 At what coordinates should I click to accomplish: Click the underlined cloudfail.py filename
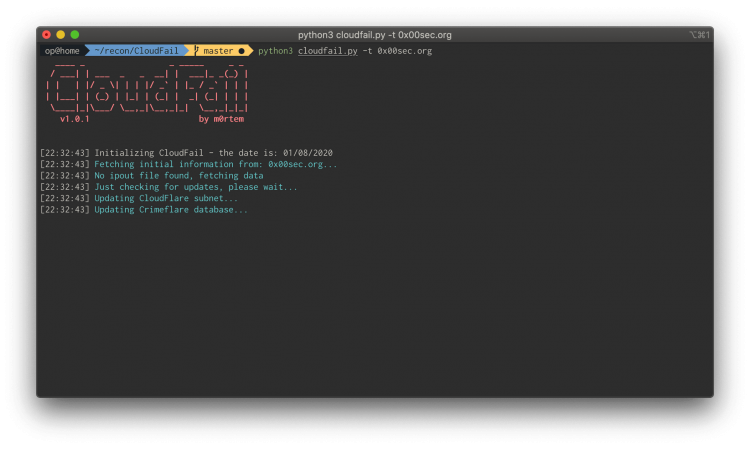(x=328, y=51)
